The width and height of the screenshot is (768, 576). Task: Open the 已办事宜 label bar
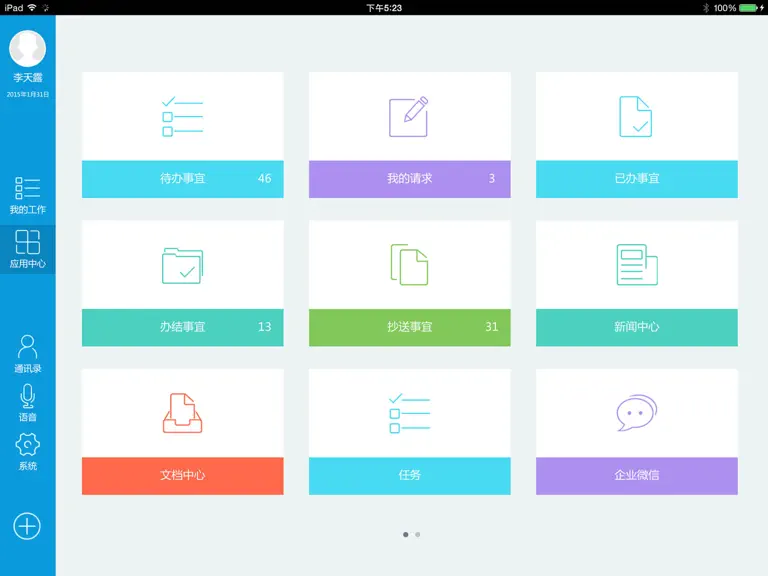637,179
